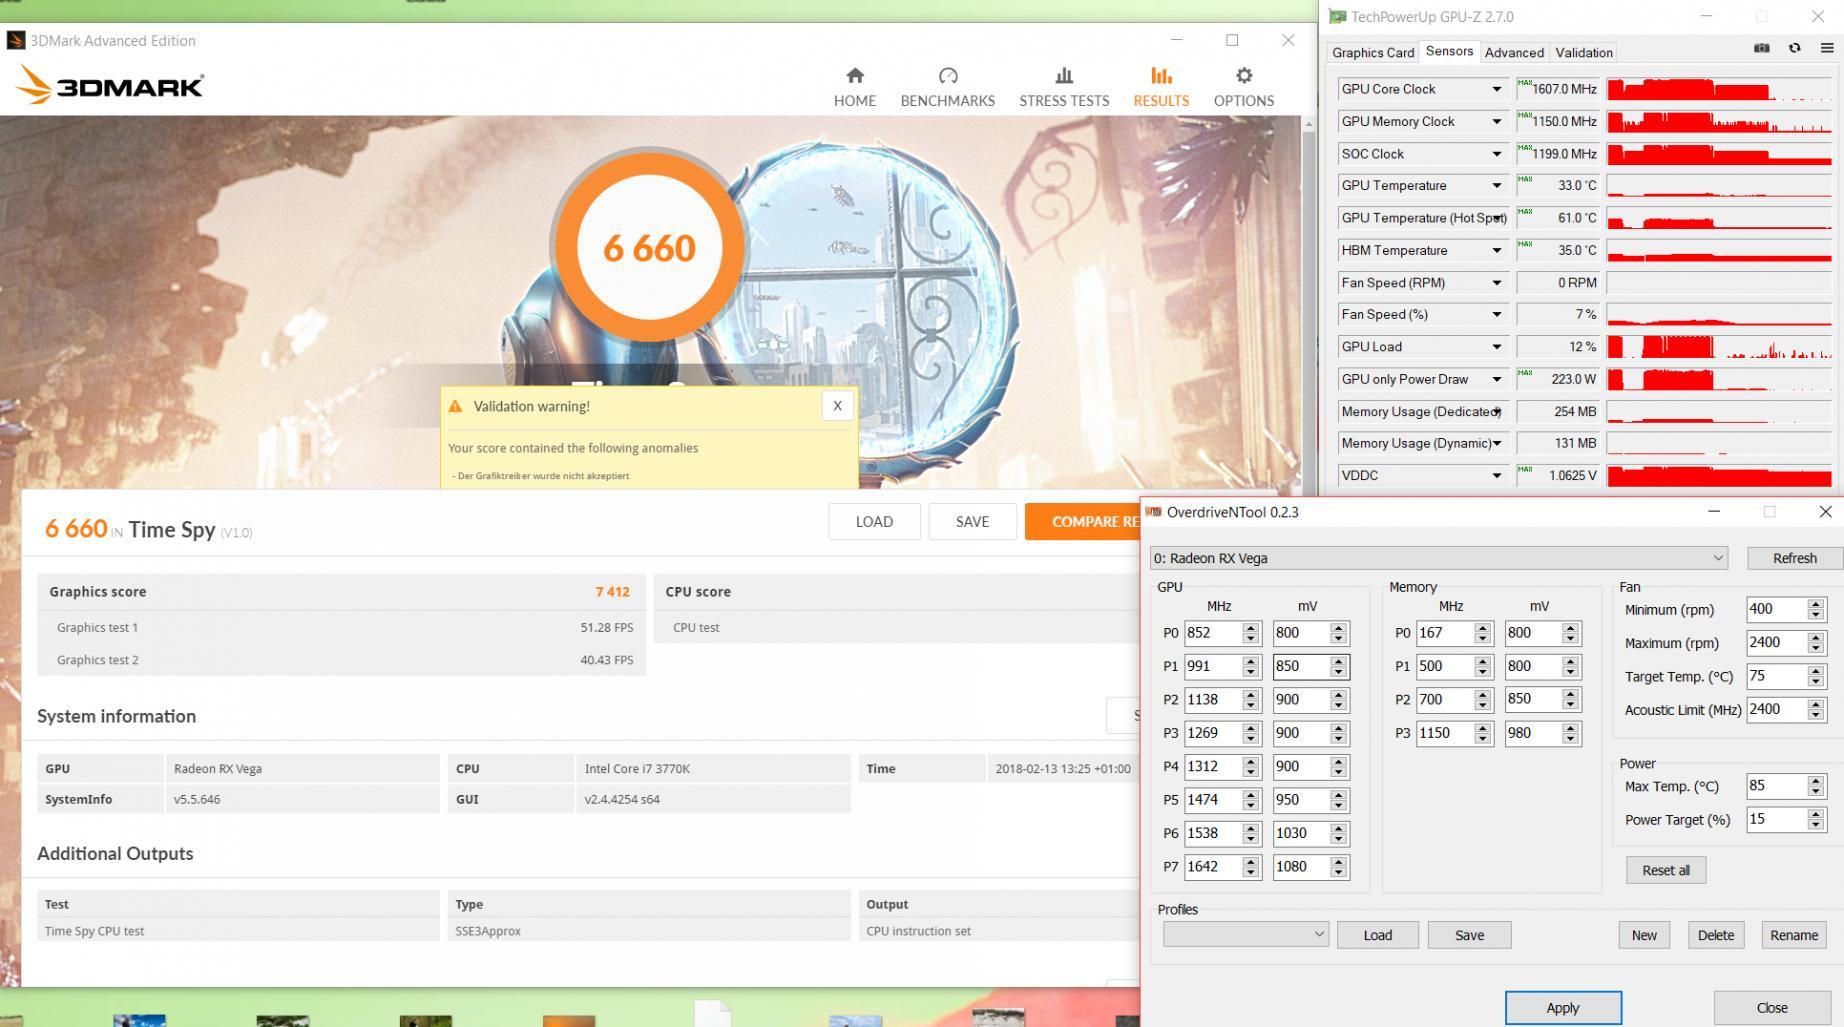Click the GPU-Z title bar app icon
Image resolution: width=1844 pixels, height=1027 pixels.
pos(1337,17)
